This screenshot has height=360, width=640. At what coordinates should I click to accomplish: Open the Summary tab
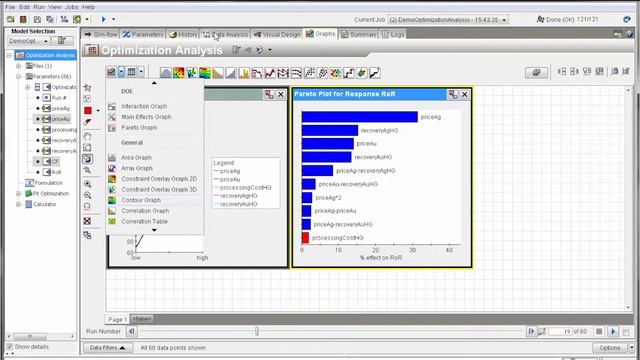pos(358,34)
